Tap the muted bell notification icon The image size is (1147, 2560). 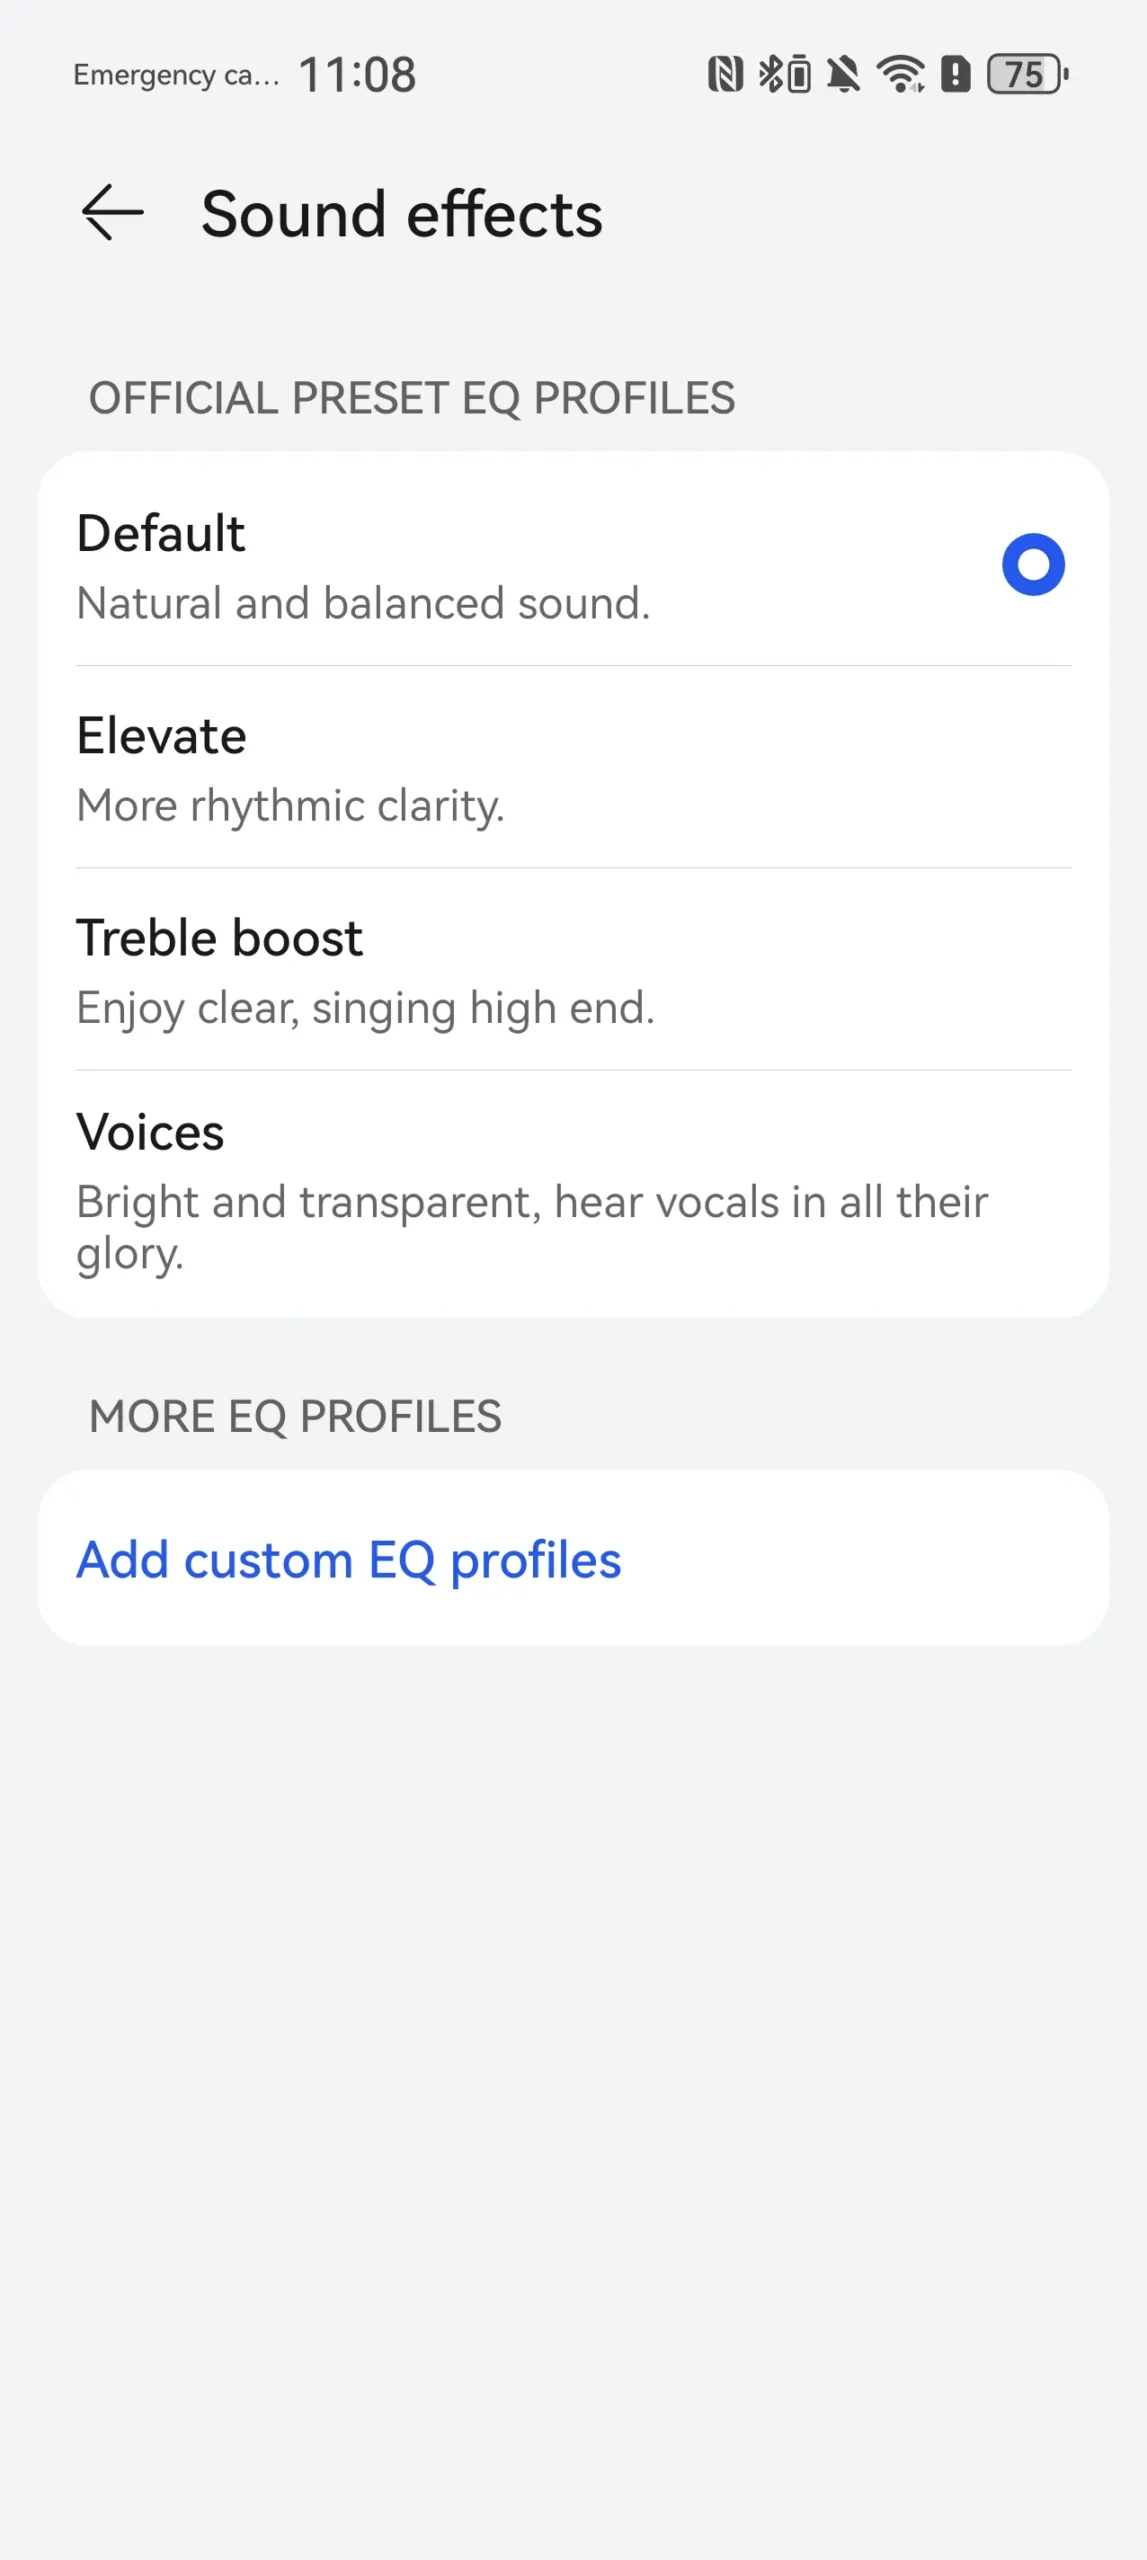coord(844,74)
